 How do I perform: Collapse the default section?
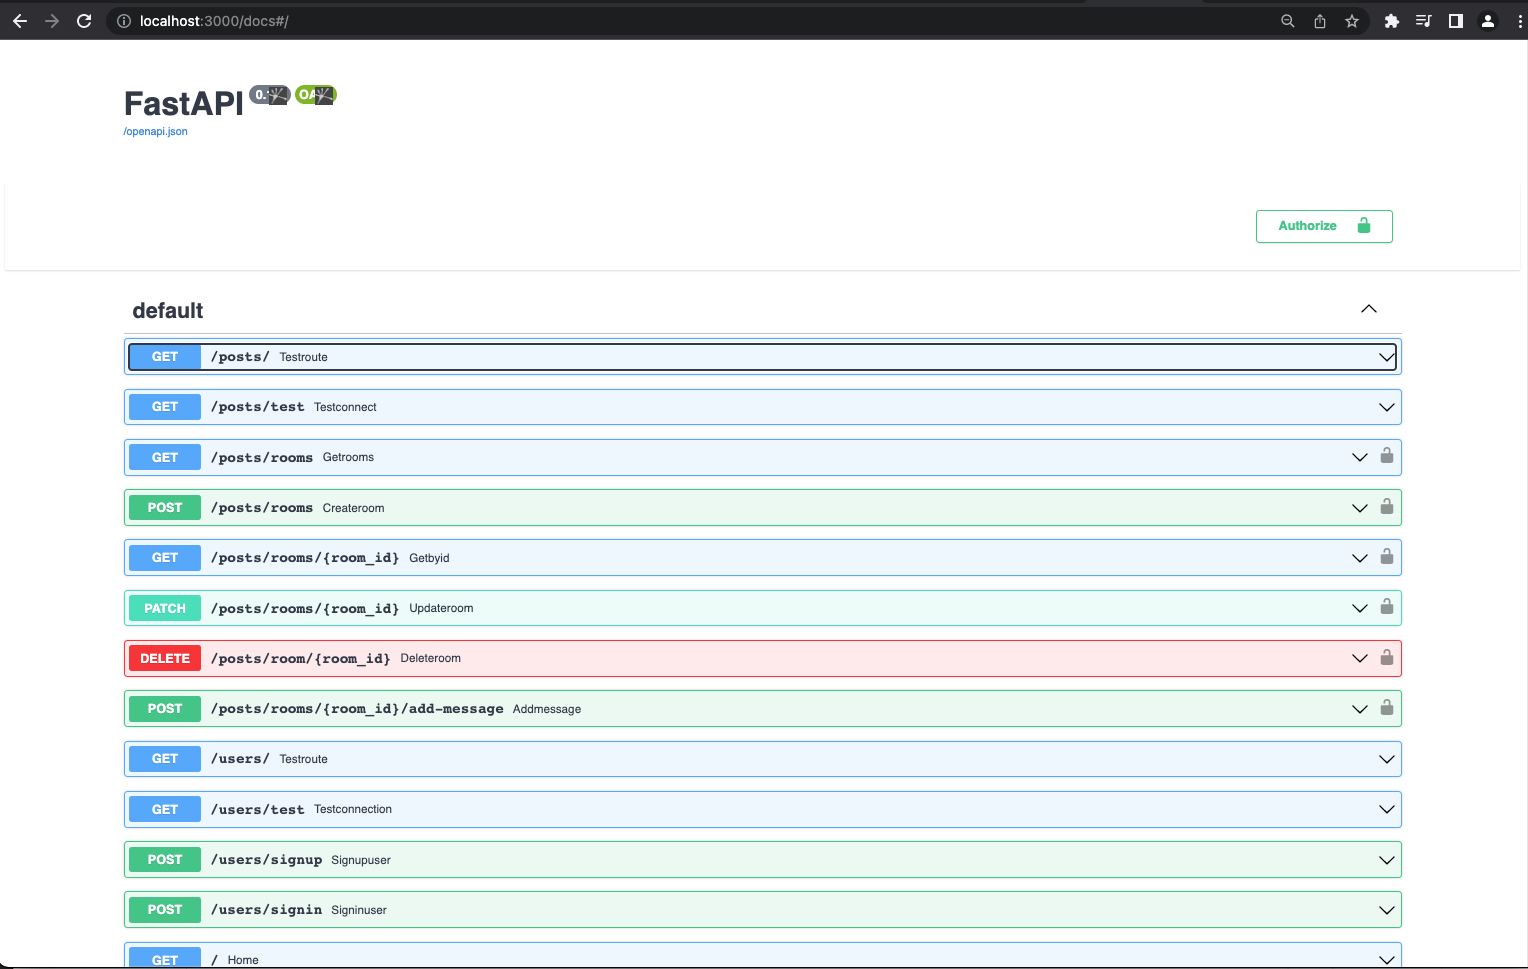(x=1368, y=309)
